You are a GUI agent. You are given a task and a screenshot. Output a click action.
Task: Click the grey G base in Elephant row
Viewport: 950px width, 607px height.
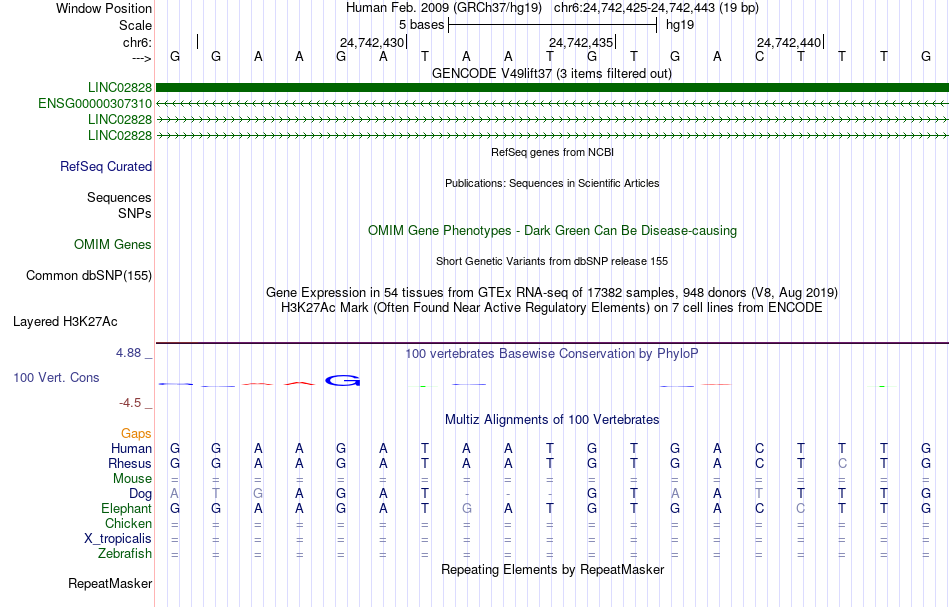coord(467,509)
